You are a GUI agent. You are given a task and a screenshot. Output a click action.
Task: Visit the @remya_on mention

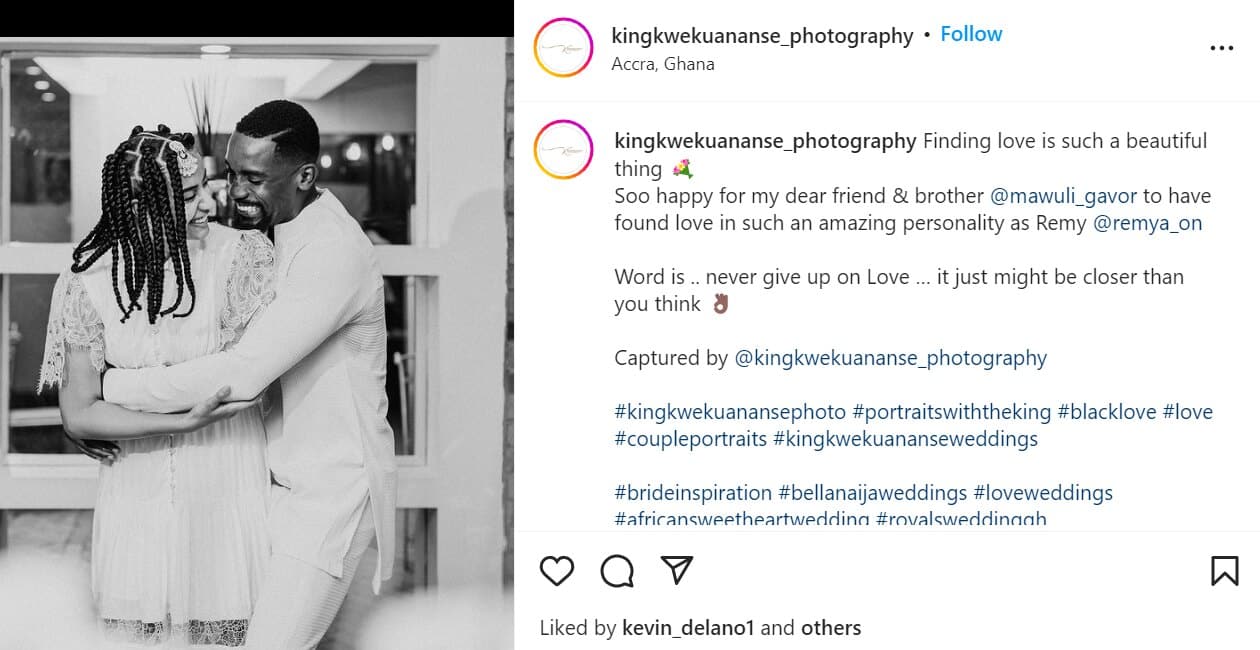1148,222
